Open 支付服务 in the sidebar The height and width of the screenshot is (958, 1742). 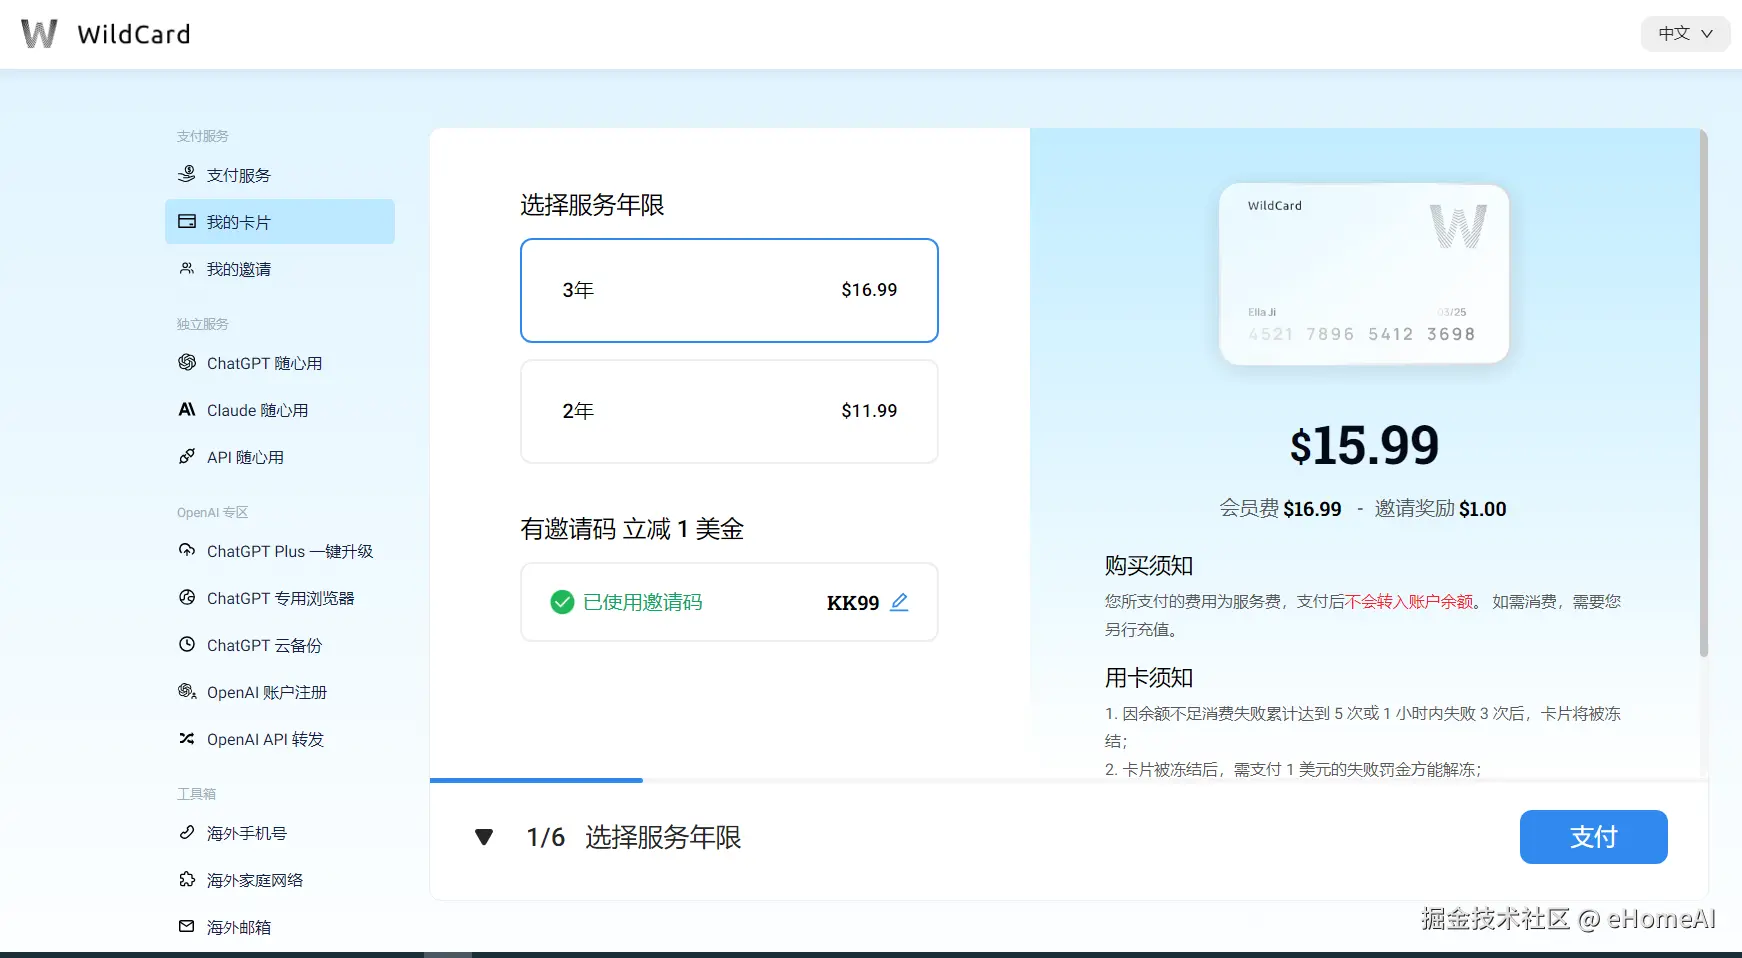[x=280, y=175]
